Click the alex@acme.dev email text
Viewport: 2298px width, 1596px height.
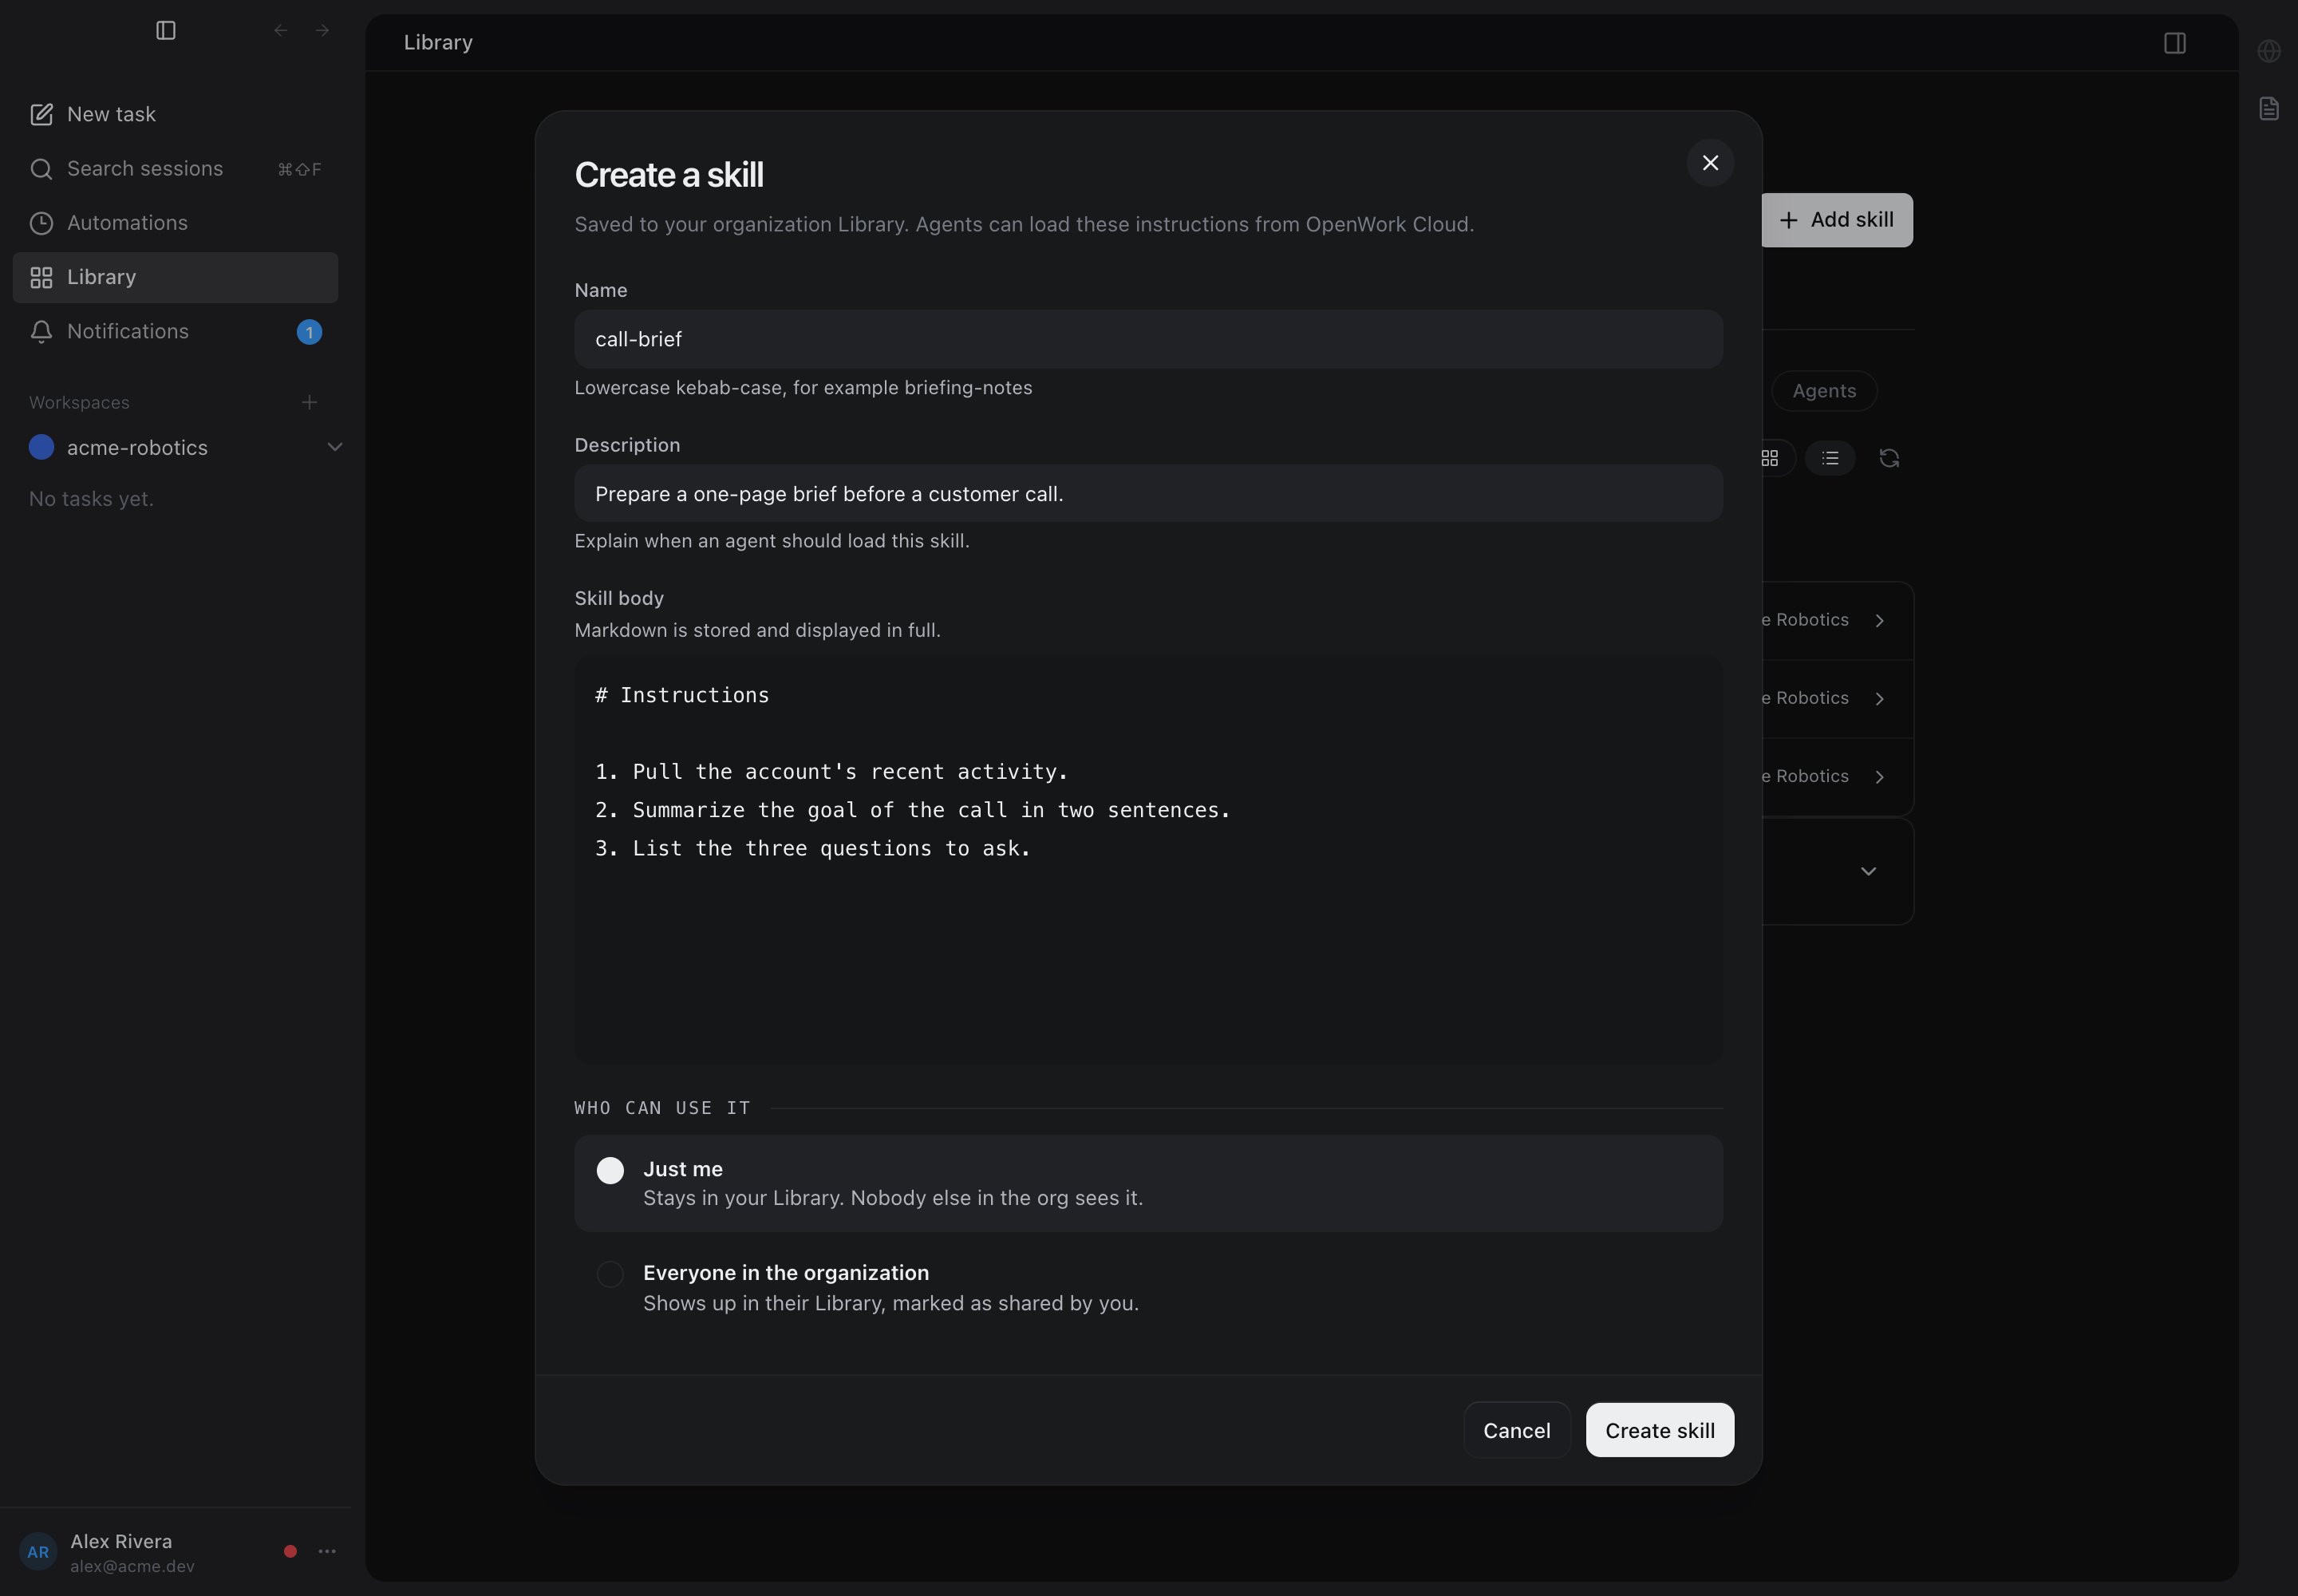coord(132,1566)
